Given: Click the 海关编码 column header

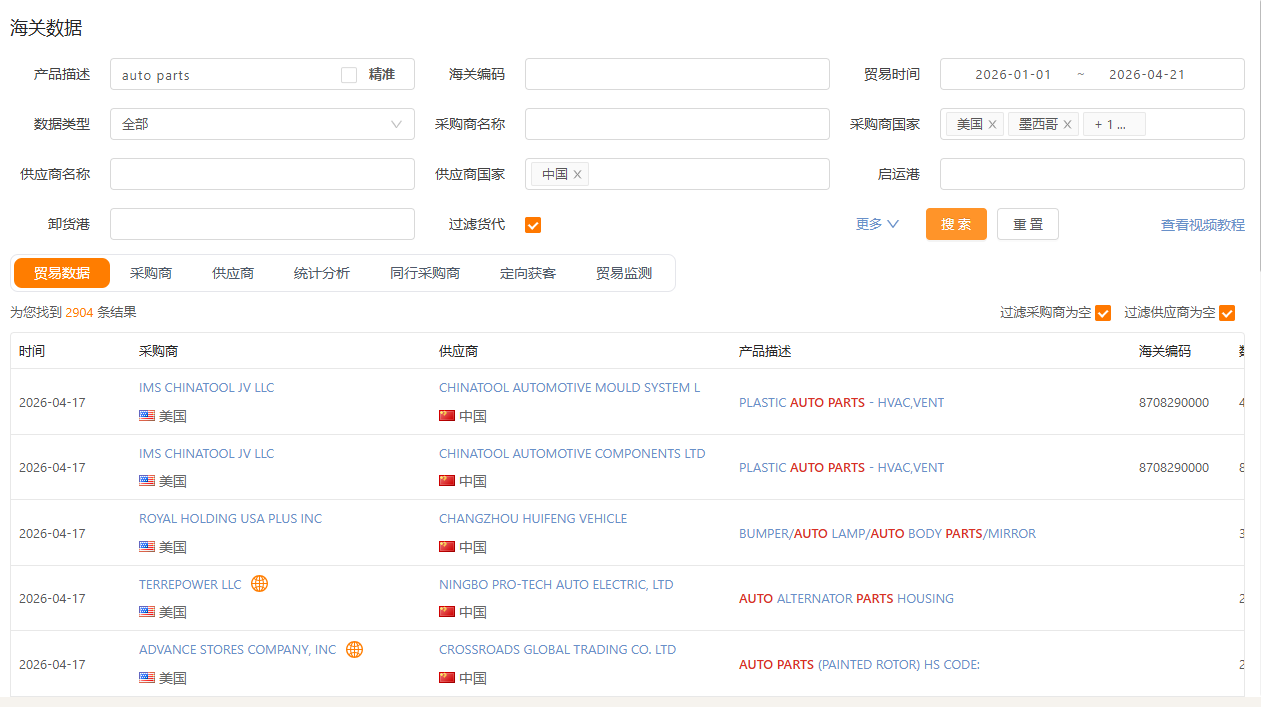Looking at the screenshot, I should coord(1165,351).
